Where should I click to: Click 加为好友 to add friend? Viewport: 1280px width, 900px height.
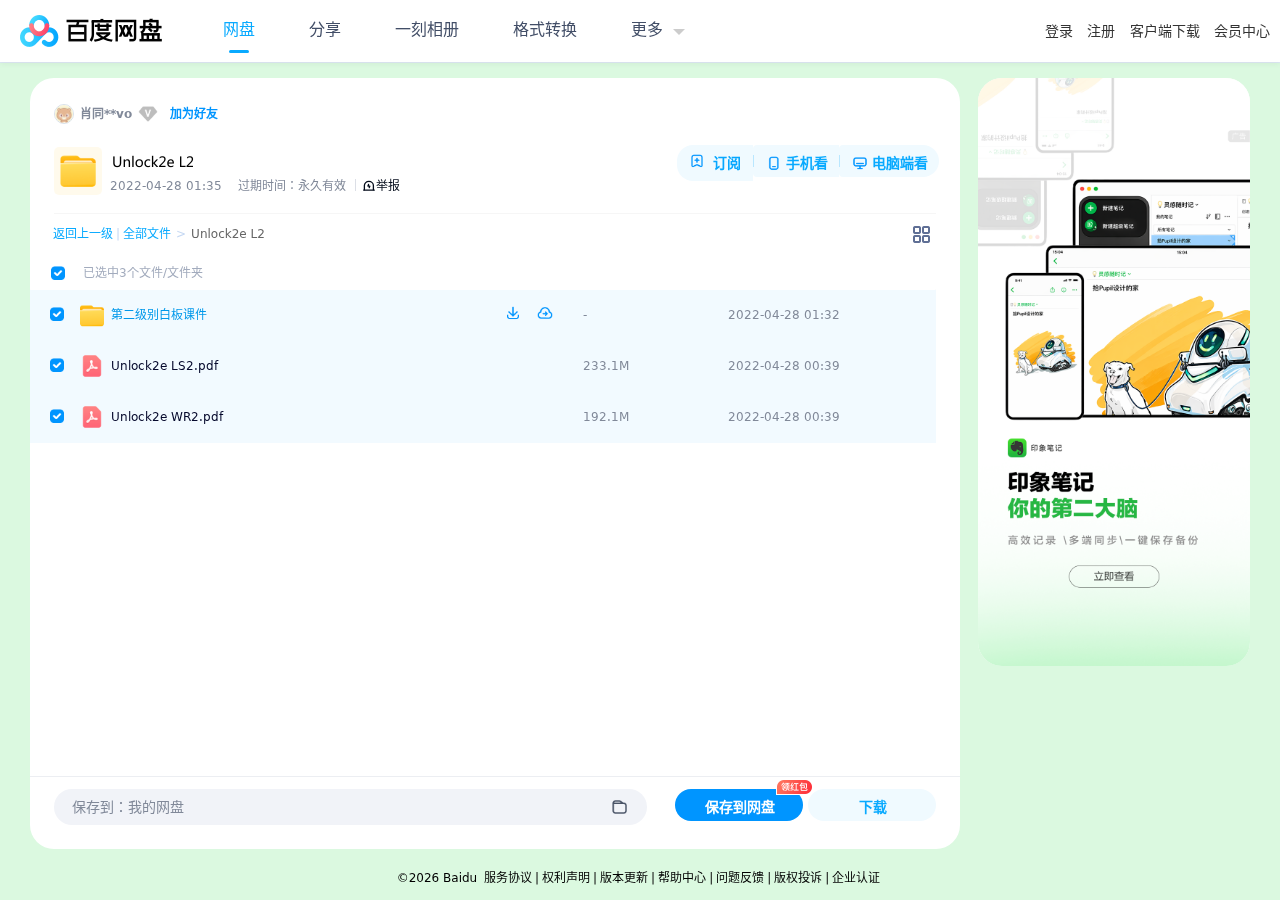193,114
